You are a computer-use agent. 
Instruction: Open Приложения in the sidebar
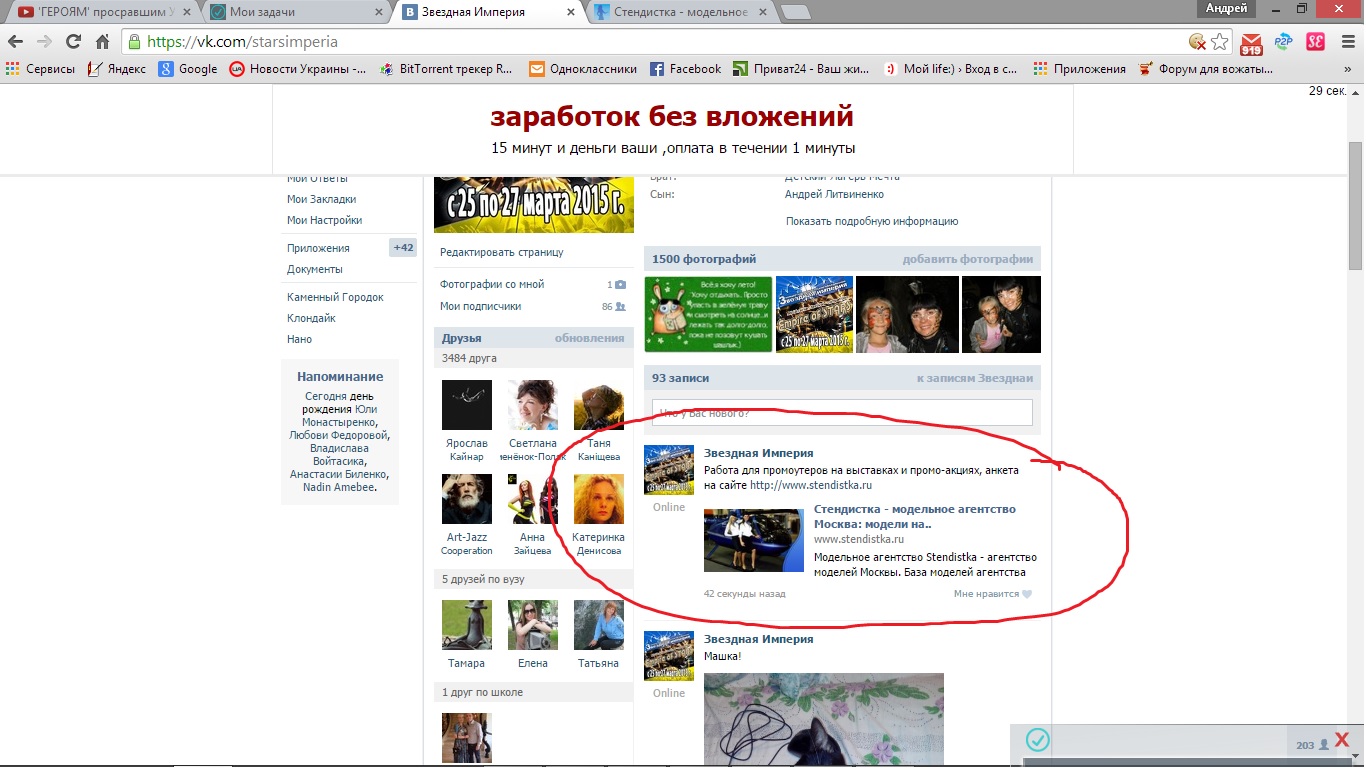point(318,248)
